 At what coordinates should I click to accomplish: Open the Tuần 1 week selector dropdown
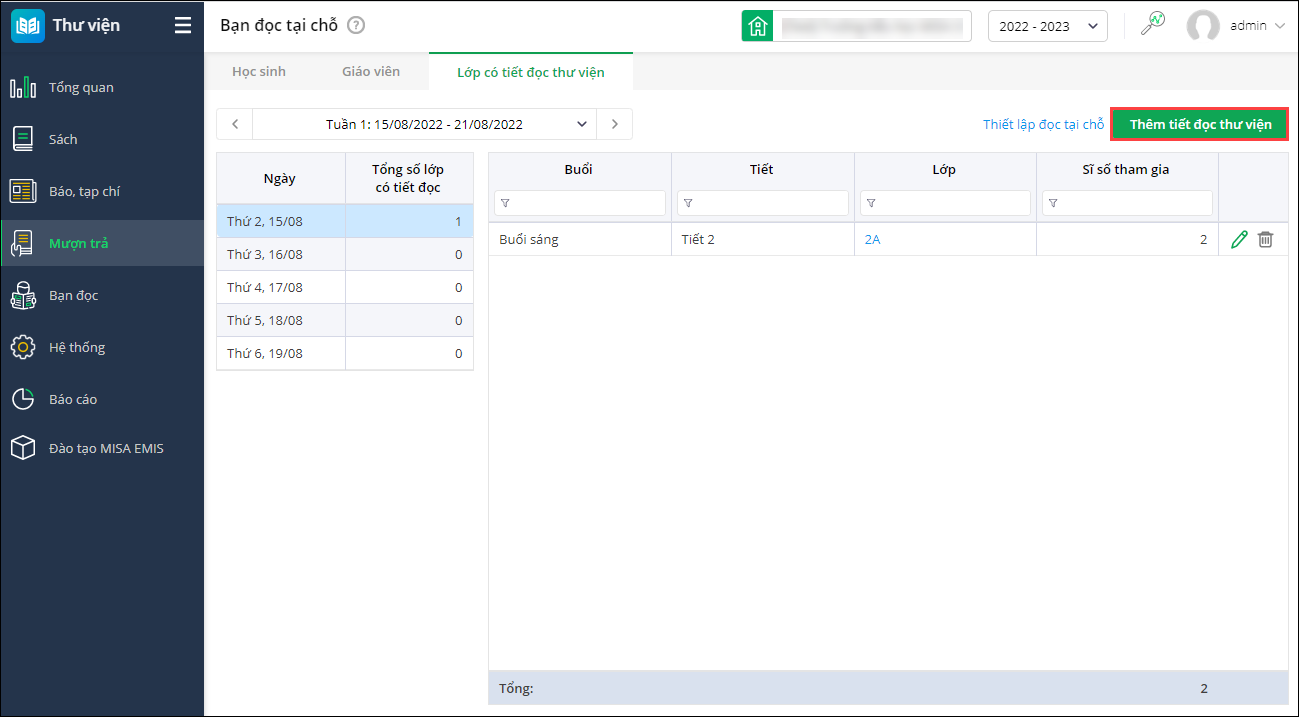(x=424, y=124)
